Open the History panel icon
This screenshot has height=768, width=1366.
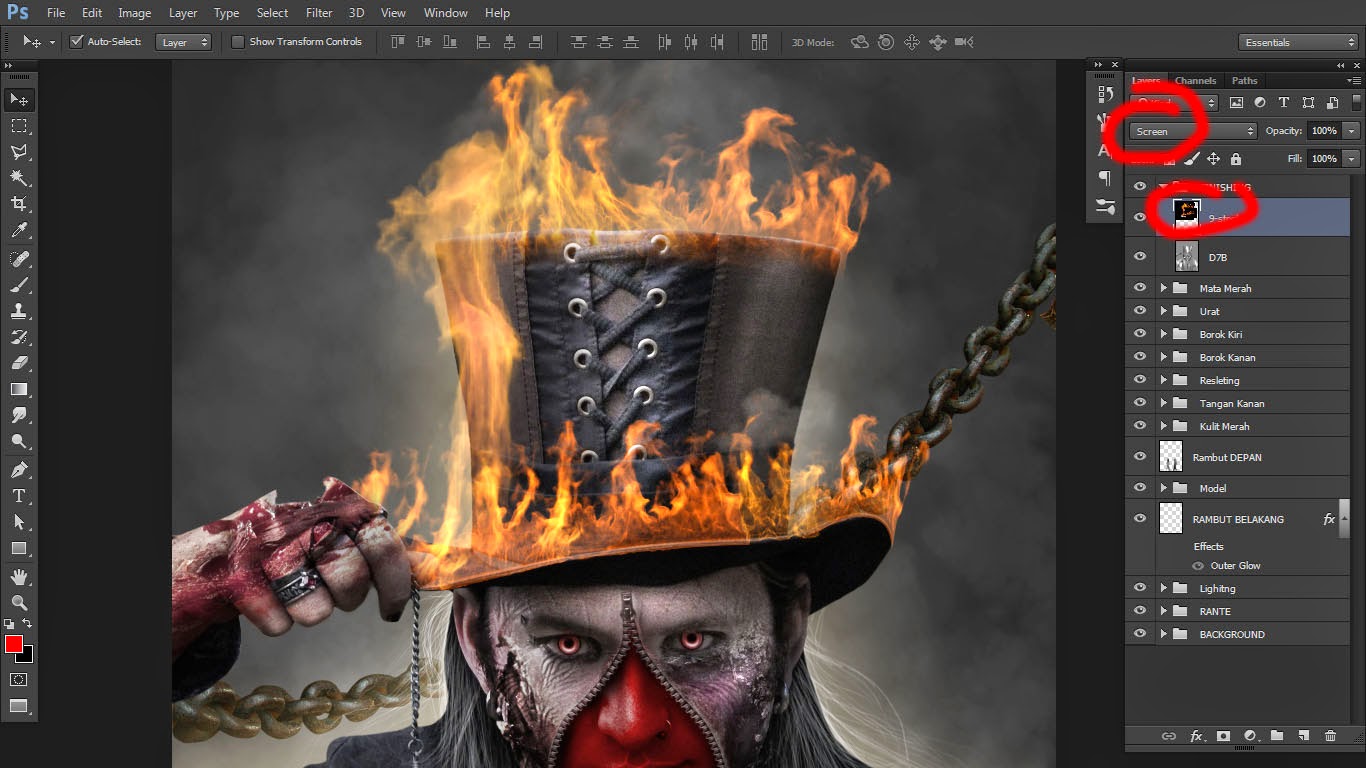coord(1105,94)
